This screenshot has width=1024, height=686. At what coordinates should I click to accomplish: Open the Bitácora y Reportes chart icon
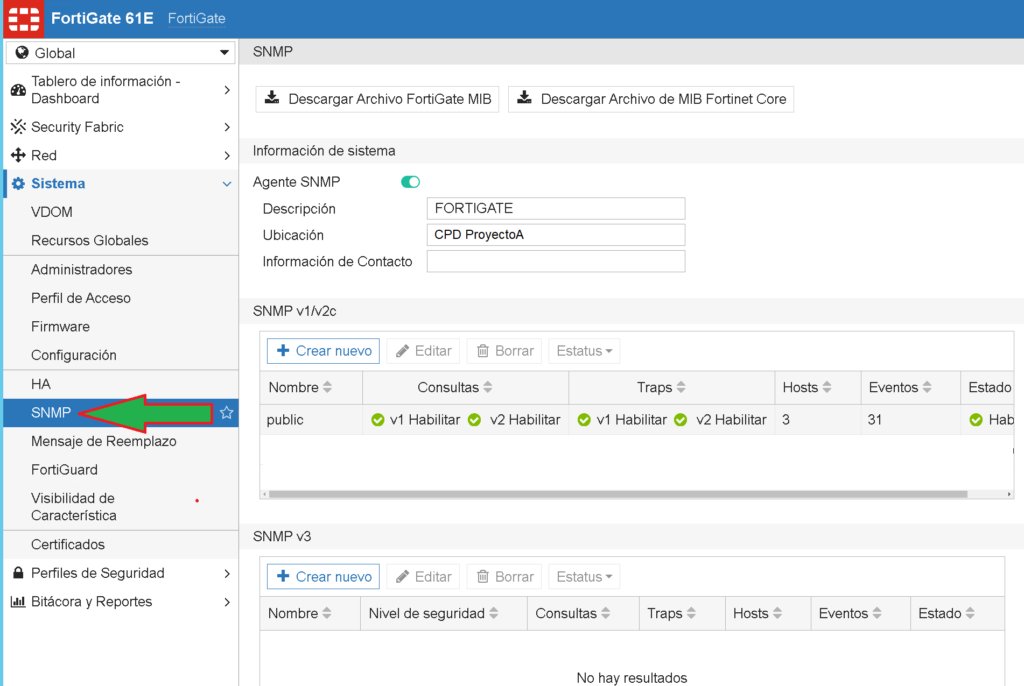[17, 601]
